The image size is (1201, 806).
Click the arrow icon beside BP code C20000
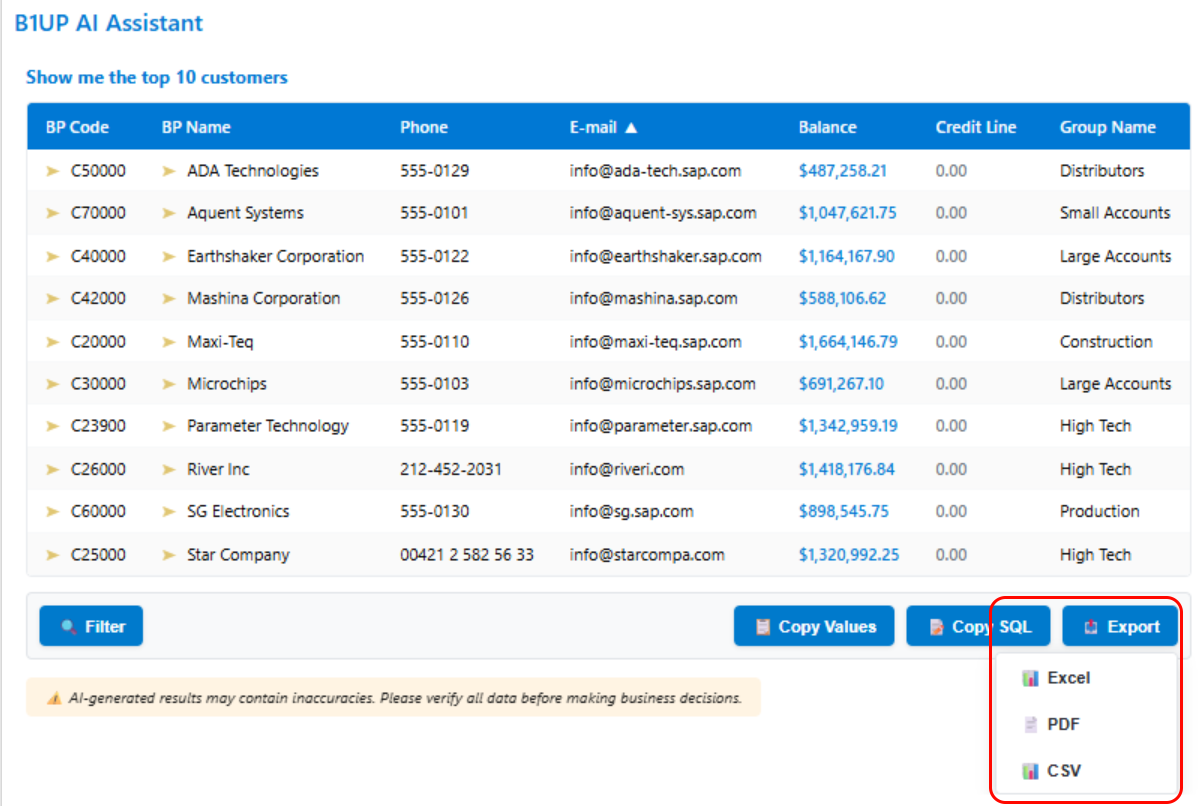pyautogui.click(x=53, y=342)
